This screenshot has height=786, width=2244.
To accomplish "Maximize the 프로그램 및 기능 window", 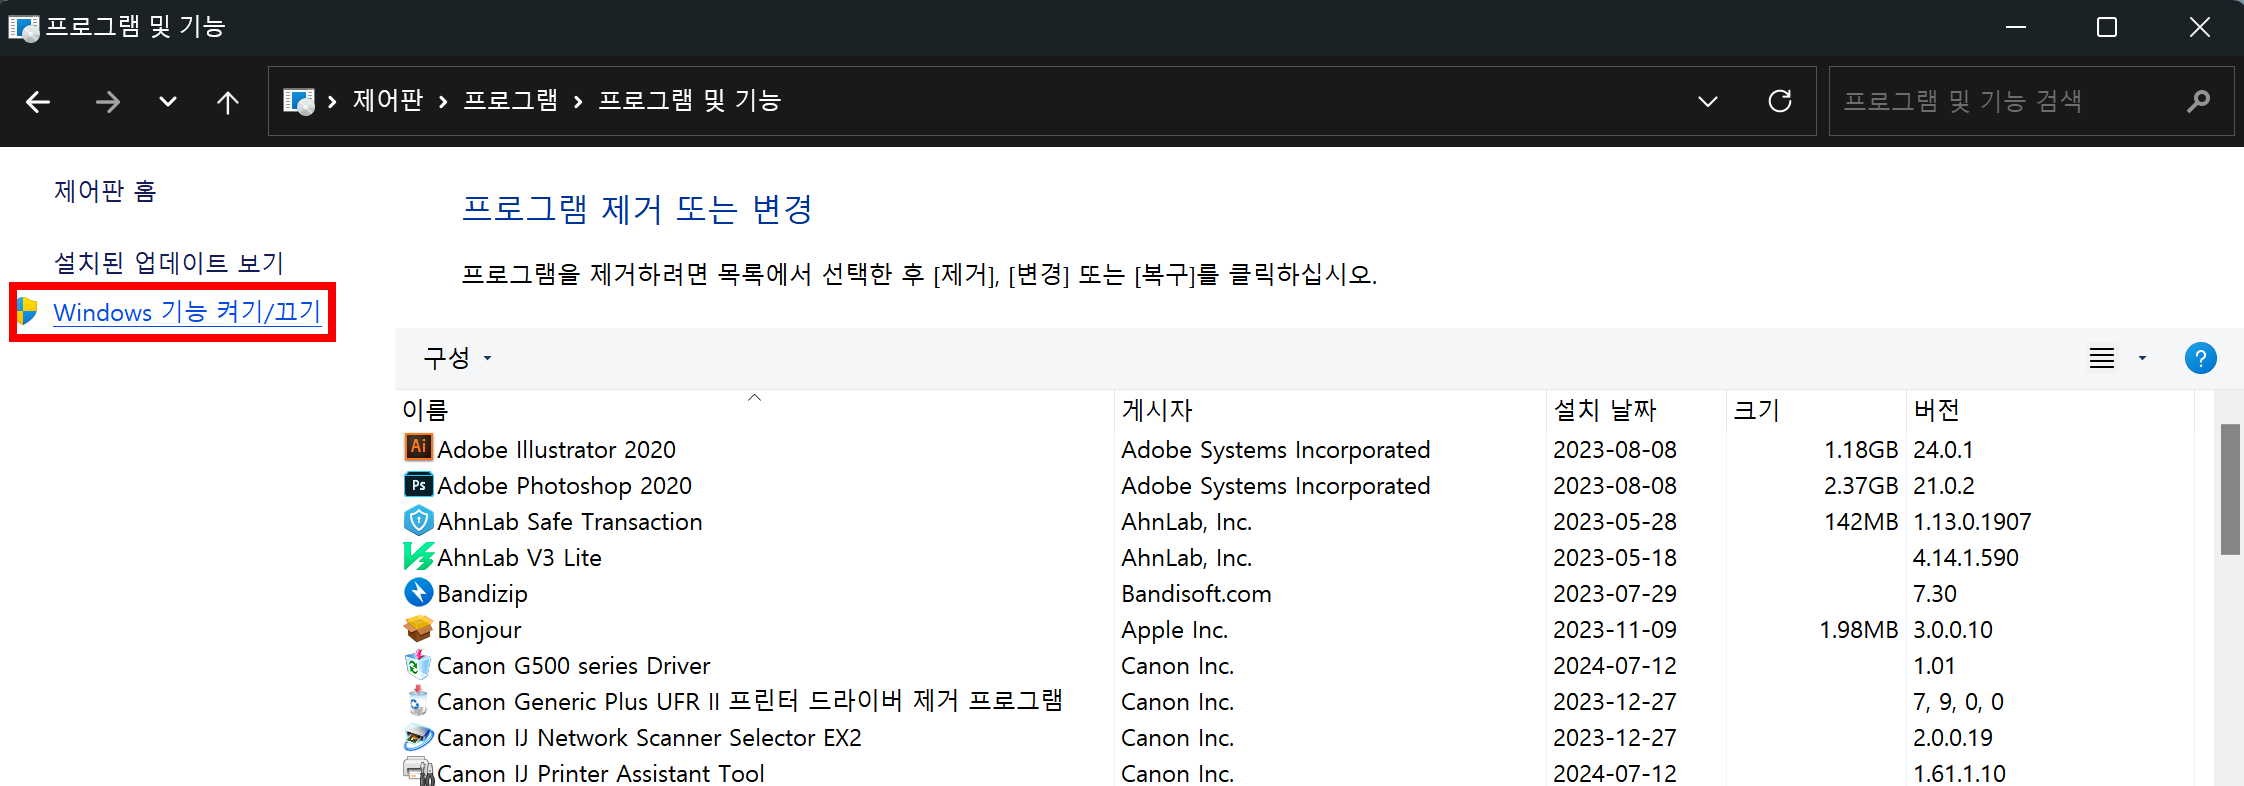I will 2107,27.
